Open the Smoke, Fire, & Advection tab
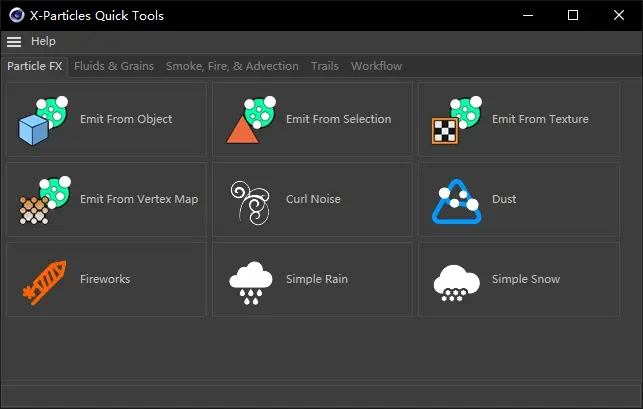Image resolution: width=643 pixels, height=409 pixels. pos(232,66)
